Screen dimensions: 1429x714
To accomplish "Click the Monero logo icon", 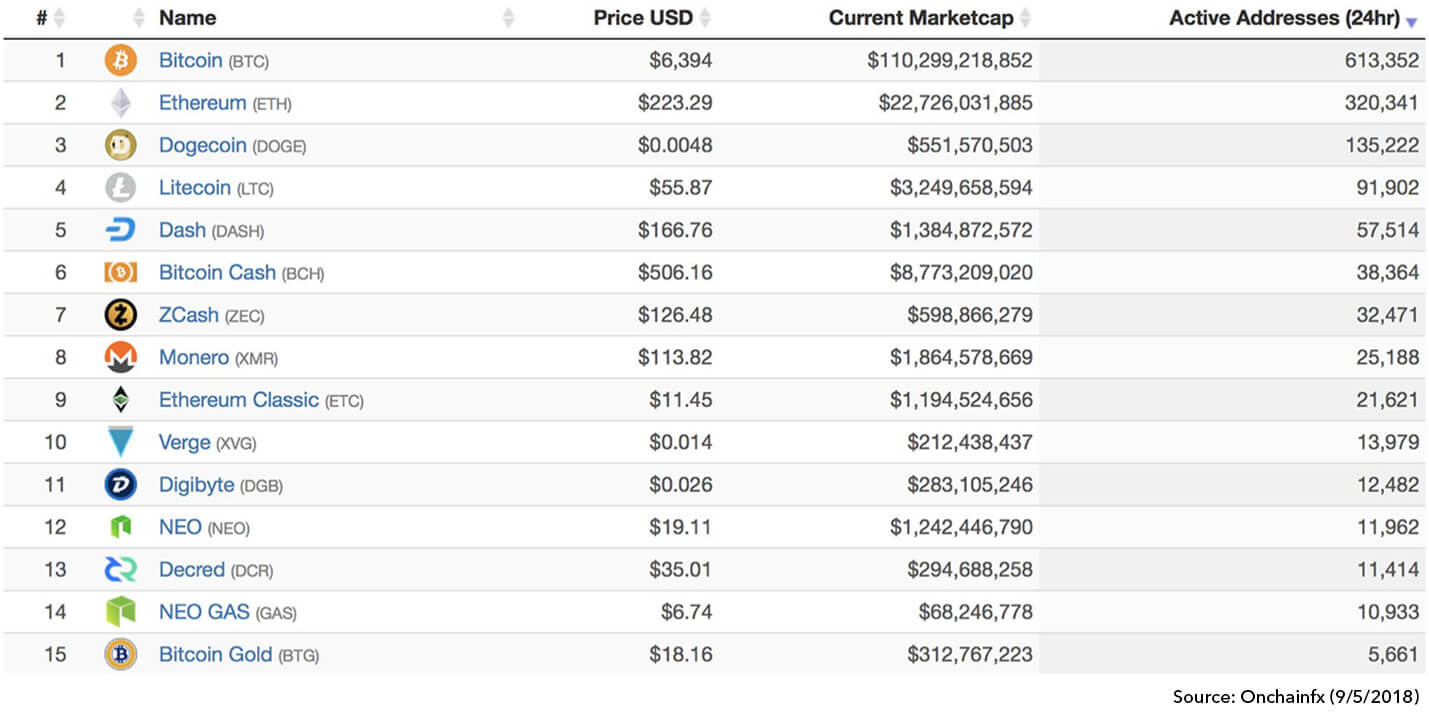I will point(120,358).
